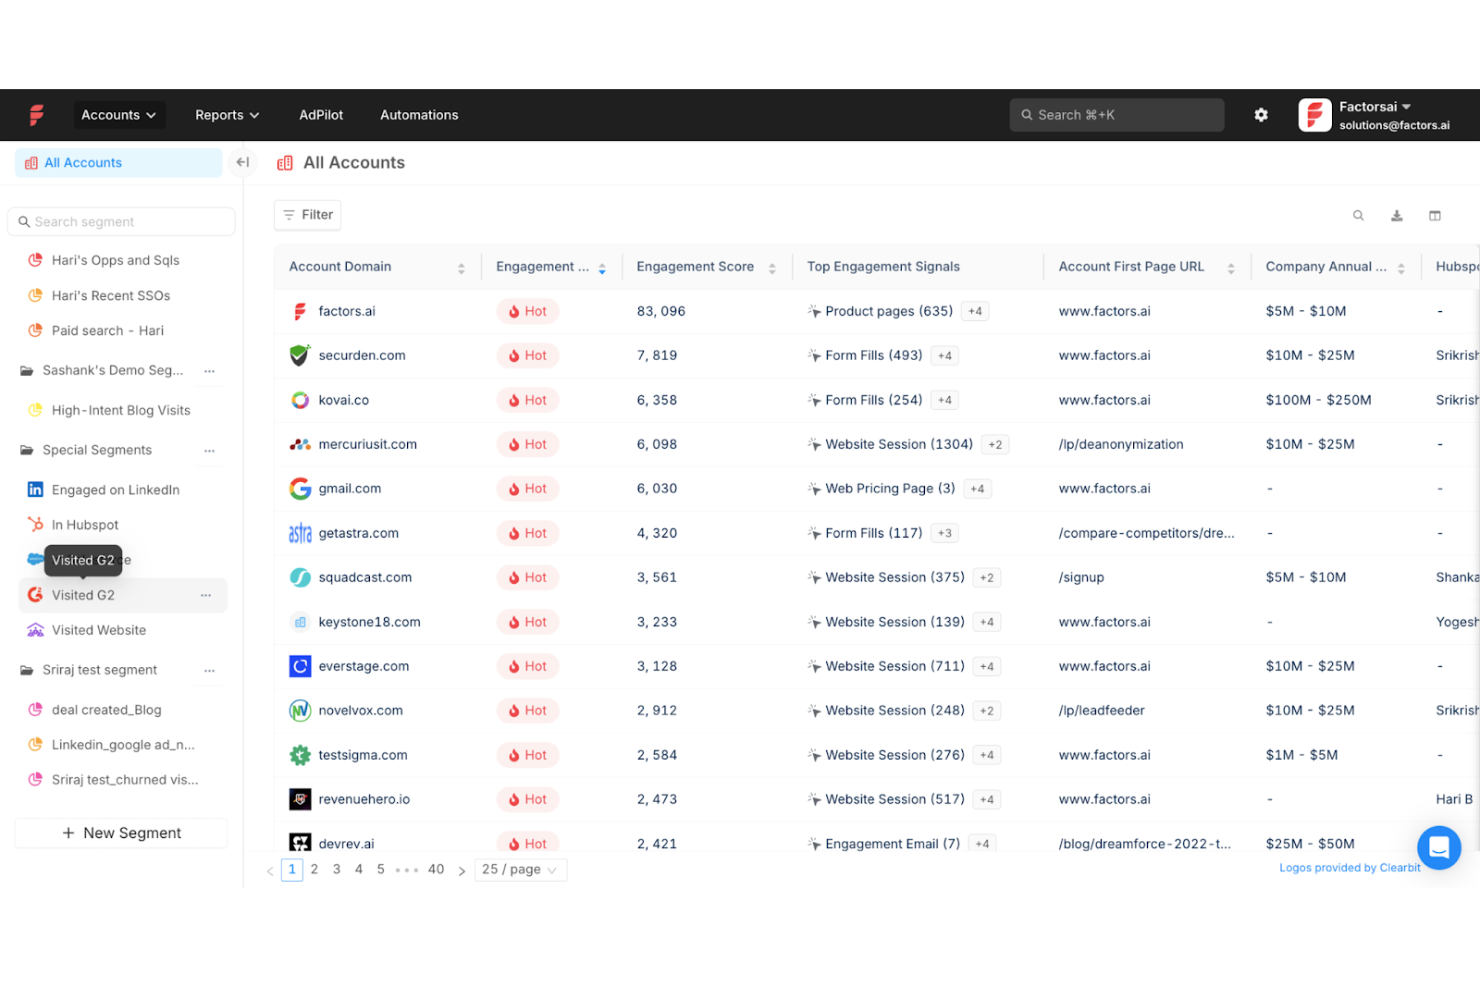Viewport: 1480px width, 987px height.
Task: Click the Search segment input field
Action: coord(121,221)
